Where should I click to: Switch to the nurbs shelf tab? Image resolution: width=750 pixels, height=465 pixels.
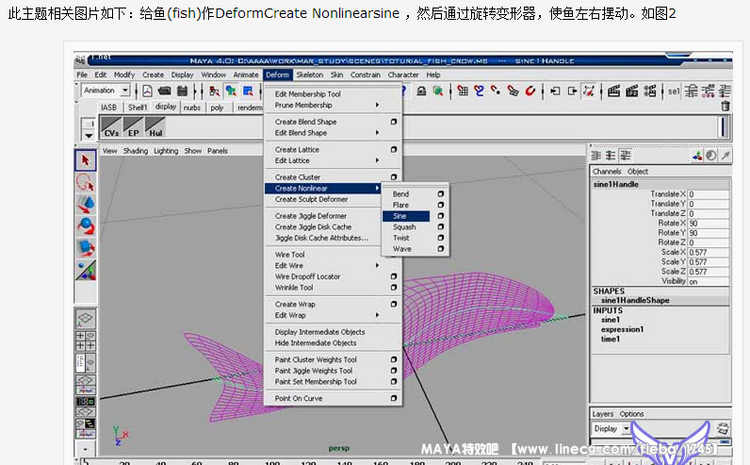192,108
